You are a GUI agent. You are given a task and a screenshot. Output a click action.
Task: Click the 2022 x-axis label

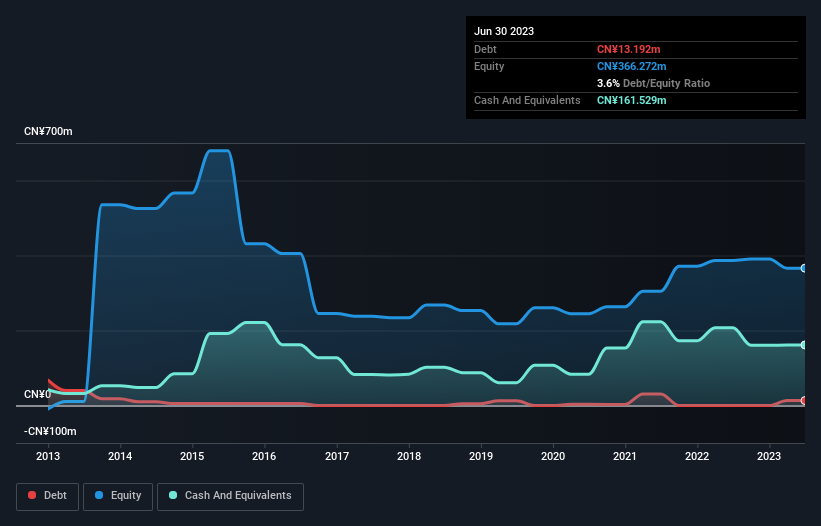(697, 456)
